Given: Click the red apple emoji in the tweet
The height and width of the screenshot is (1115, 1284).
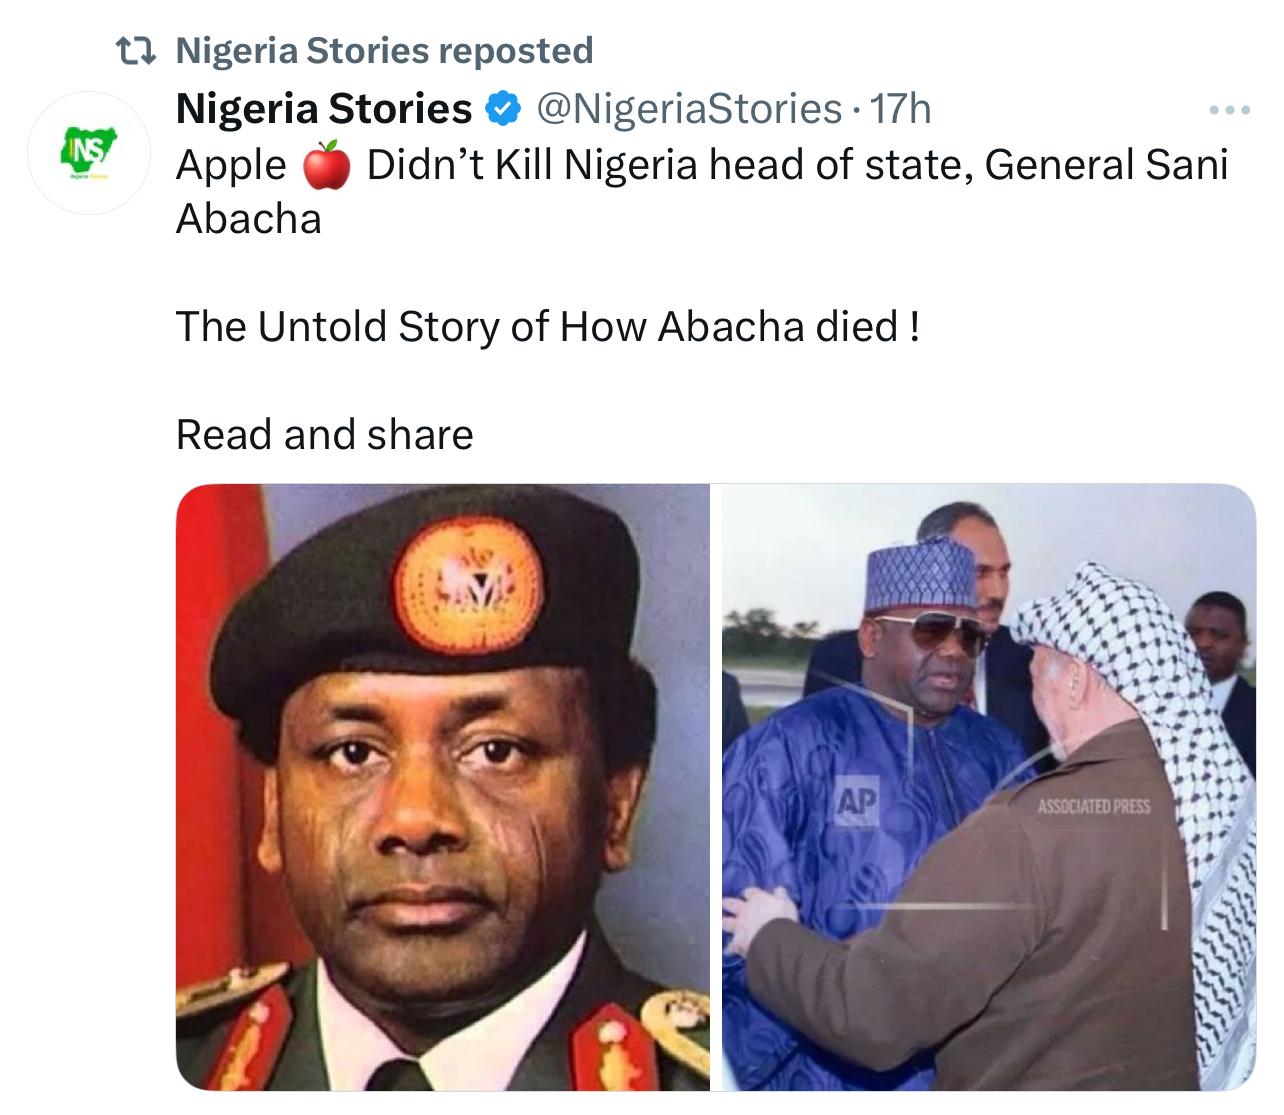Looking at the screenshot, I should pyautogui.click(x=325, y=166).
